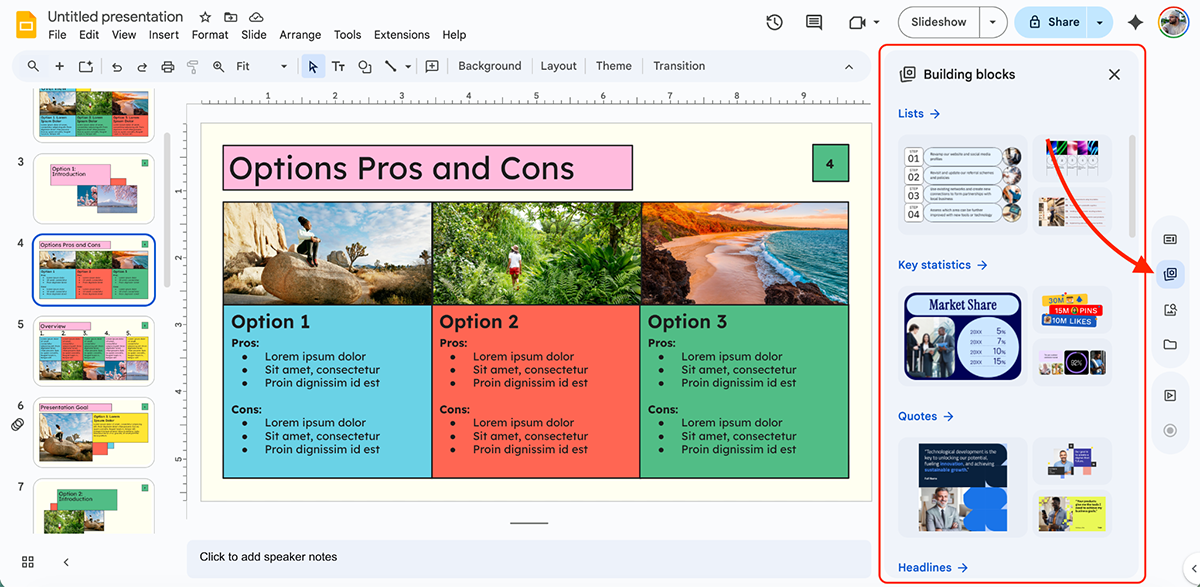Select the Text box tool
The height and width of the screenshot is (587, 1200).
338,66
